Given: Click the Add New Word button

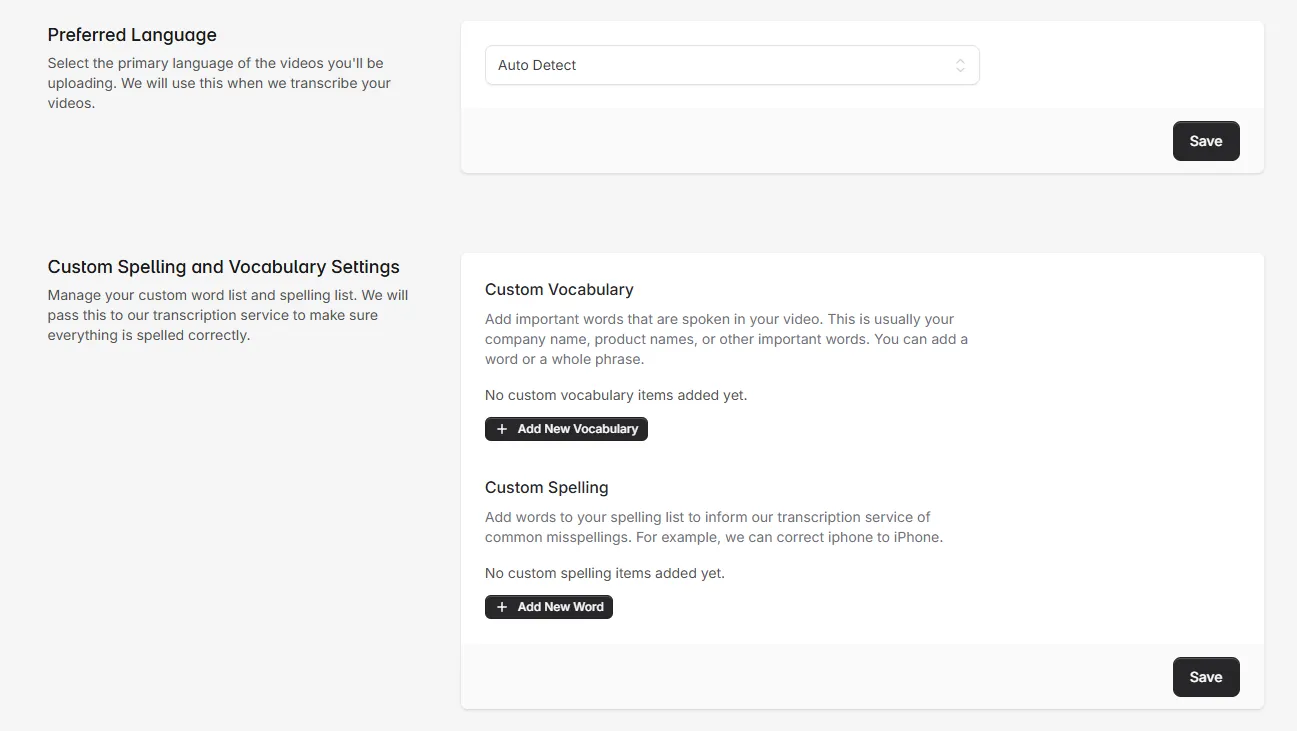Looking at the screenshot, I should click(x=549, y=607).
